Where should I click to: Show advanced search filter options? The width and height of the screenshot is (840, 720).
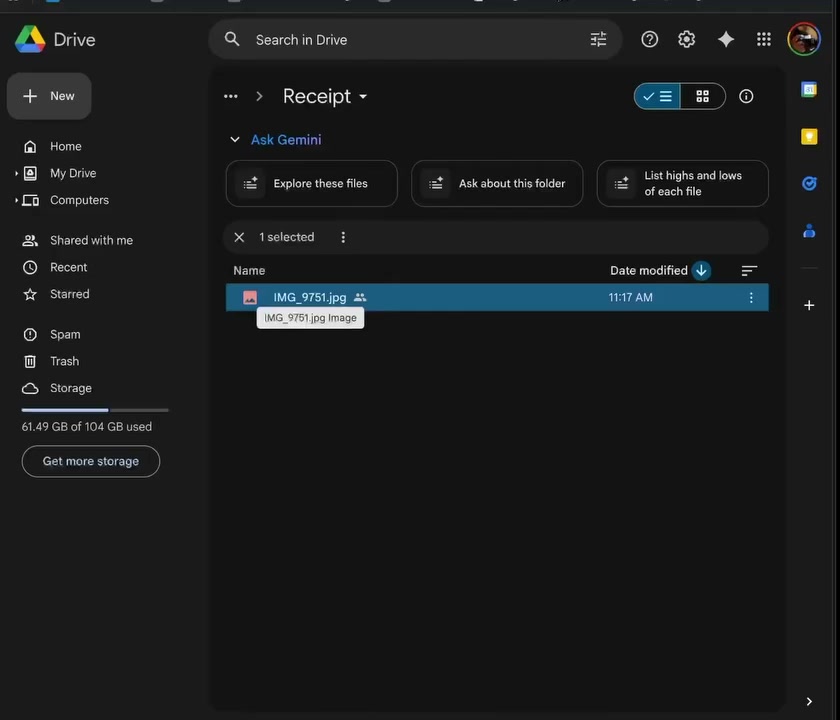(598, 39)
